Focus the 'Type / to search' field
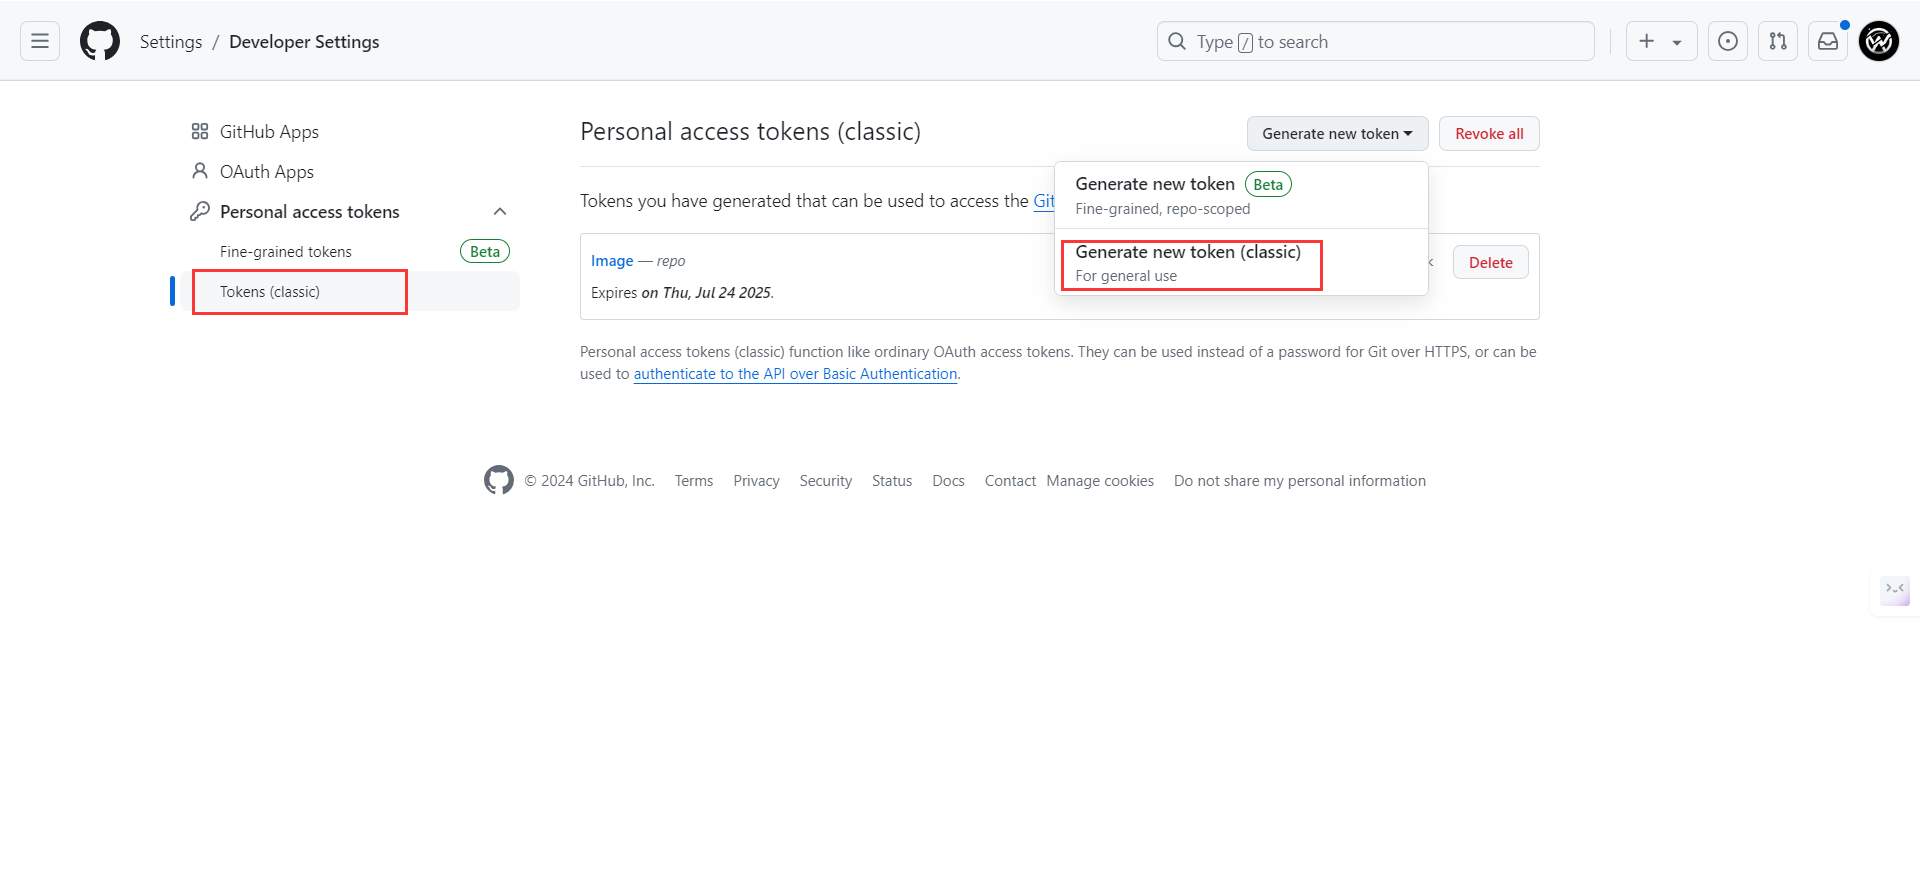The width and height of the screenshot is (1920, 880). (x=1375, y=41)
